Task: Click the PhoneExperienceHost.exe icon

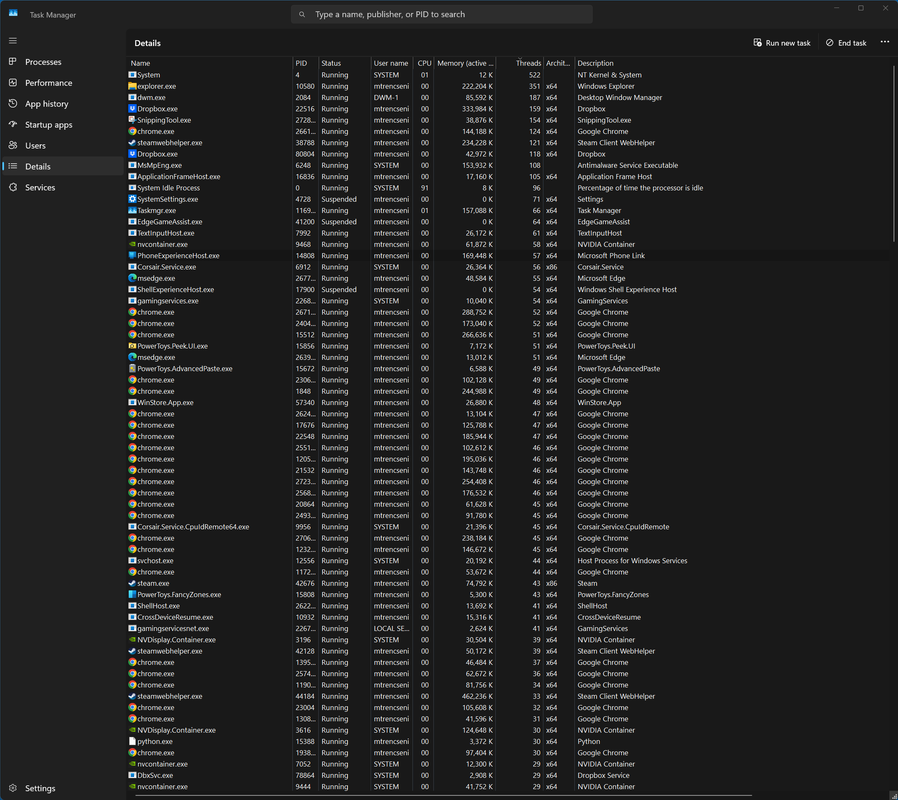Action: point(132,255)
